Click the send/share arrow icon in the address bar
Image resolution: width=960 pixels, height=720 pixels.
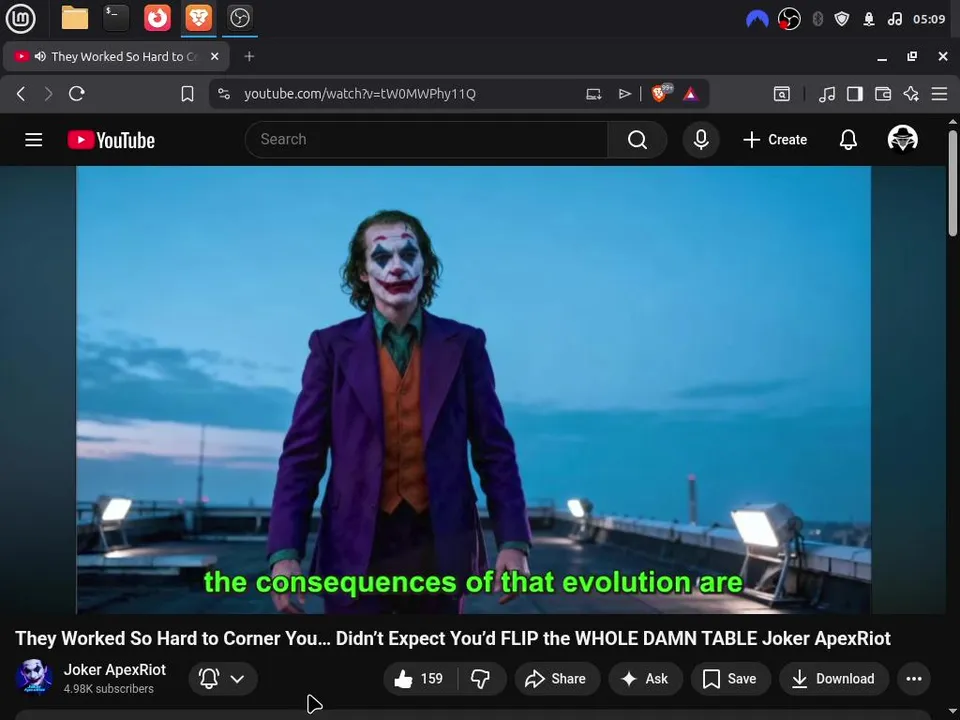624,94
